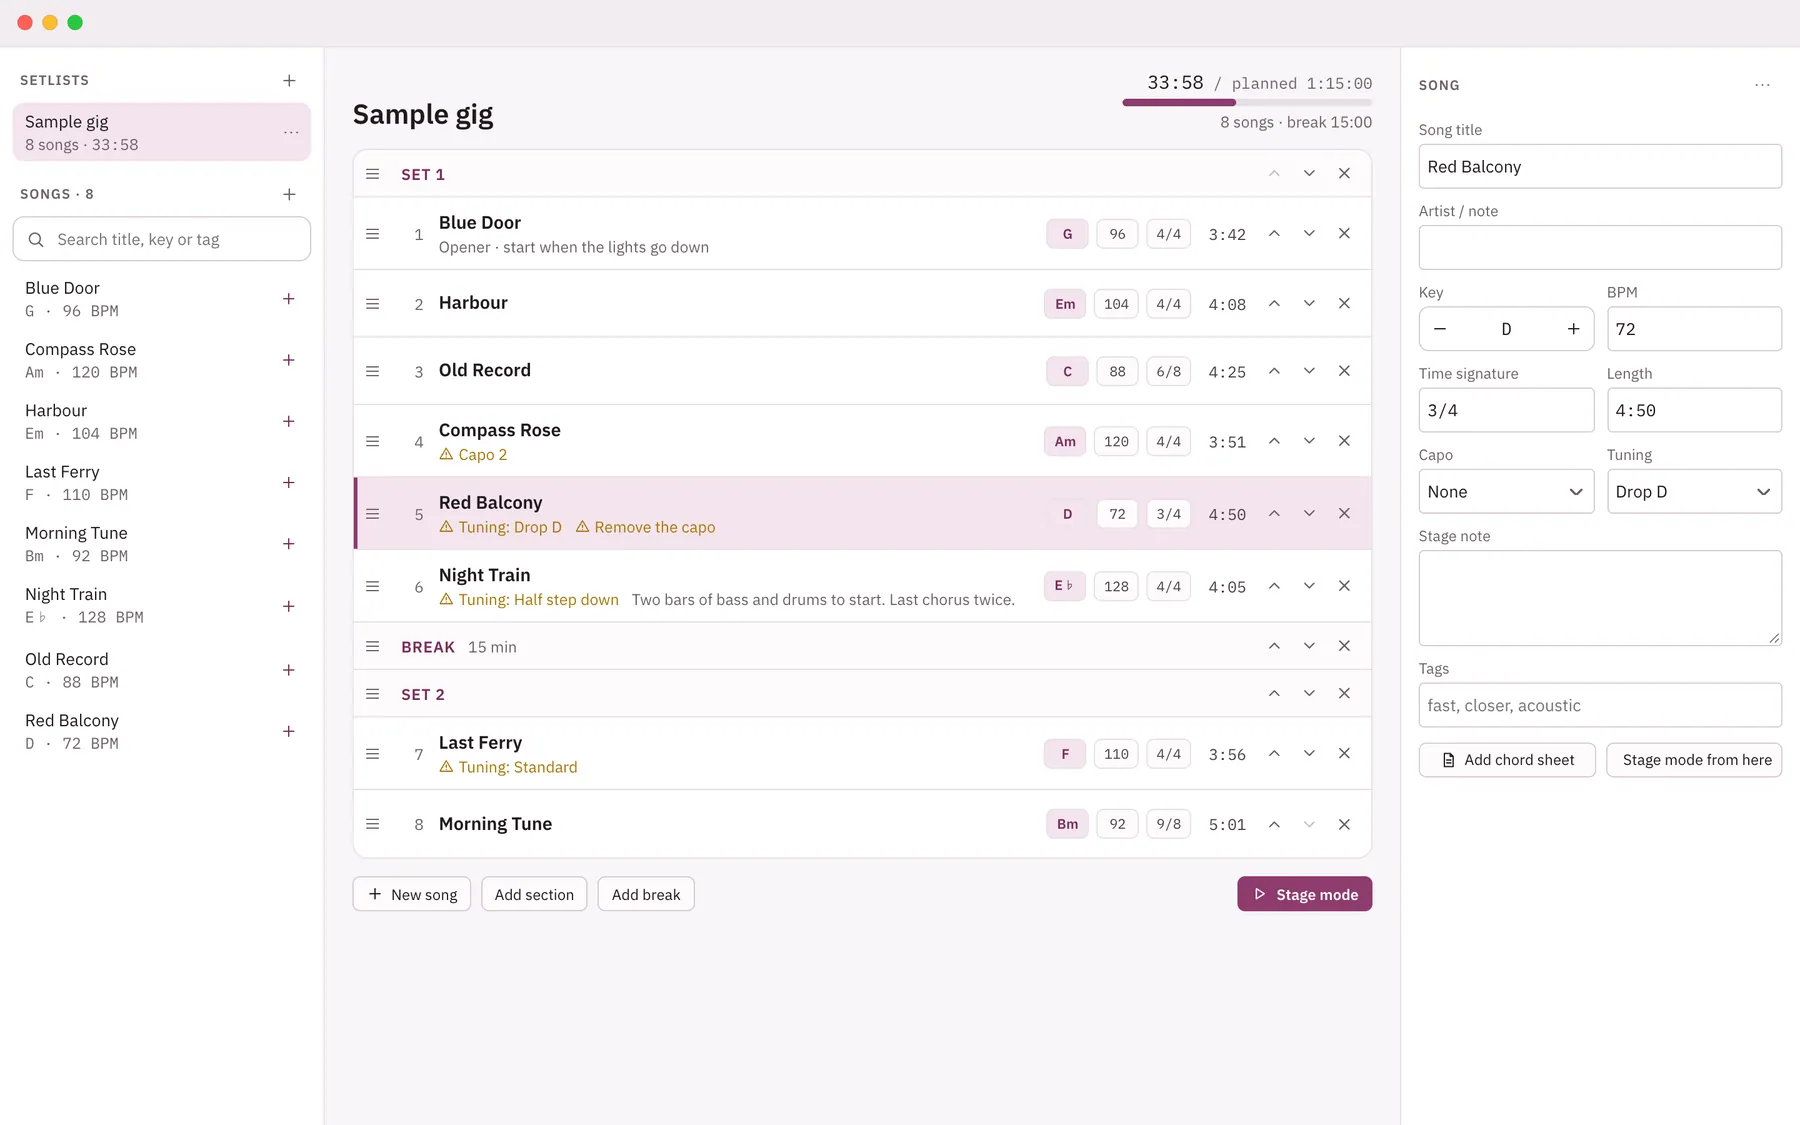Raise the key with plus stepper
The height and width of the screenshot is (1125, 1800).
click(1573, 329)
